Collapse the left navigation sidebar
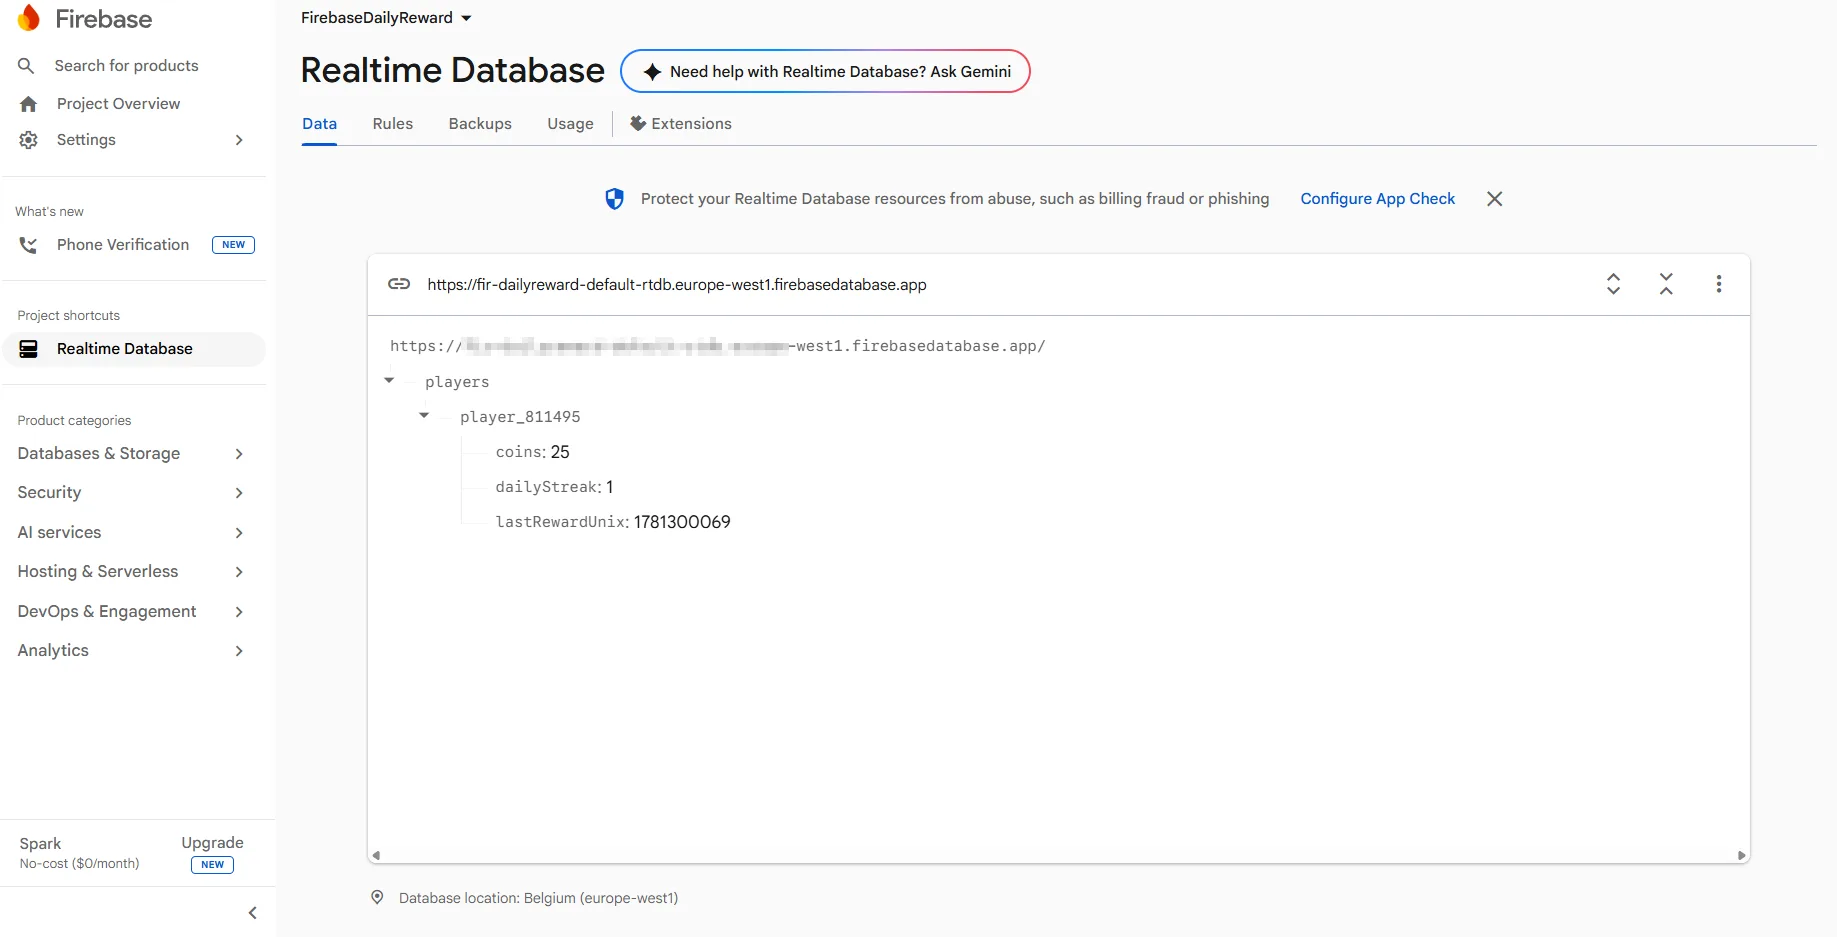Image resolution: width=1837 pixels, height=937 pixels. pyautogui.click(x=252, y=913)
